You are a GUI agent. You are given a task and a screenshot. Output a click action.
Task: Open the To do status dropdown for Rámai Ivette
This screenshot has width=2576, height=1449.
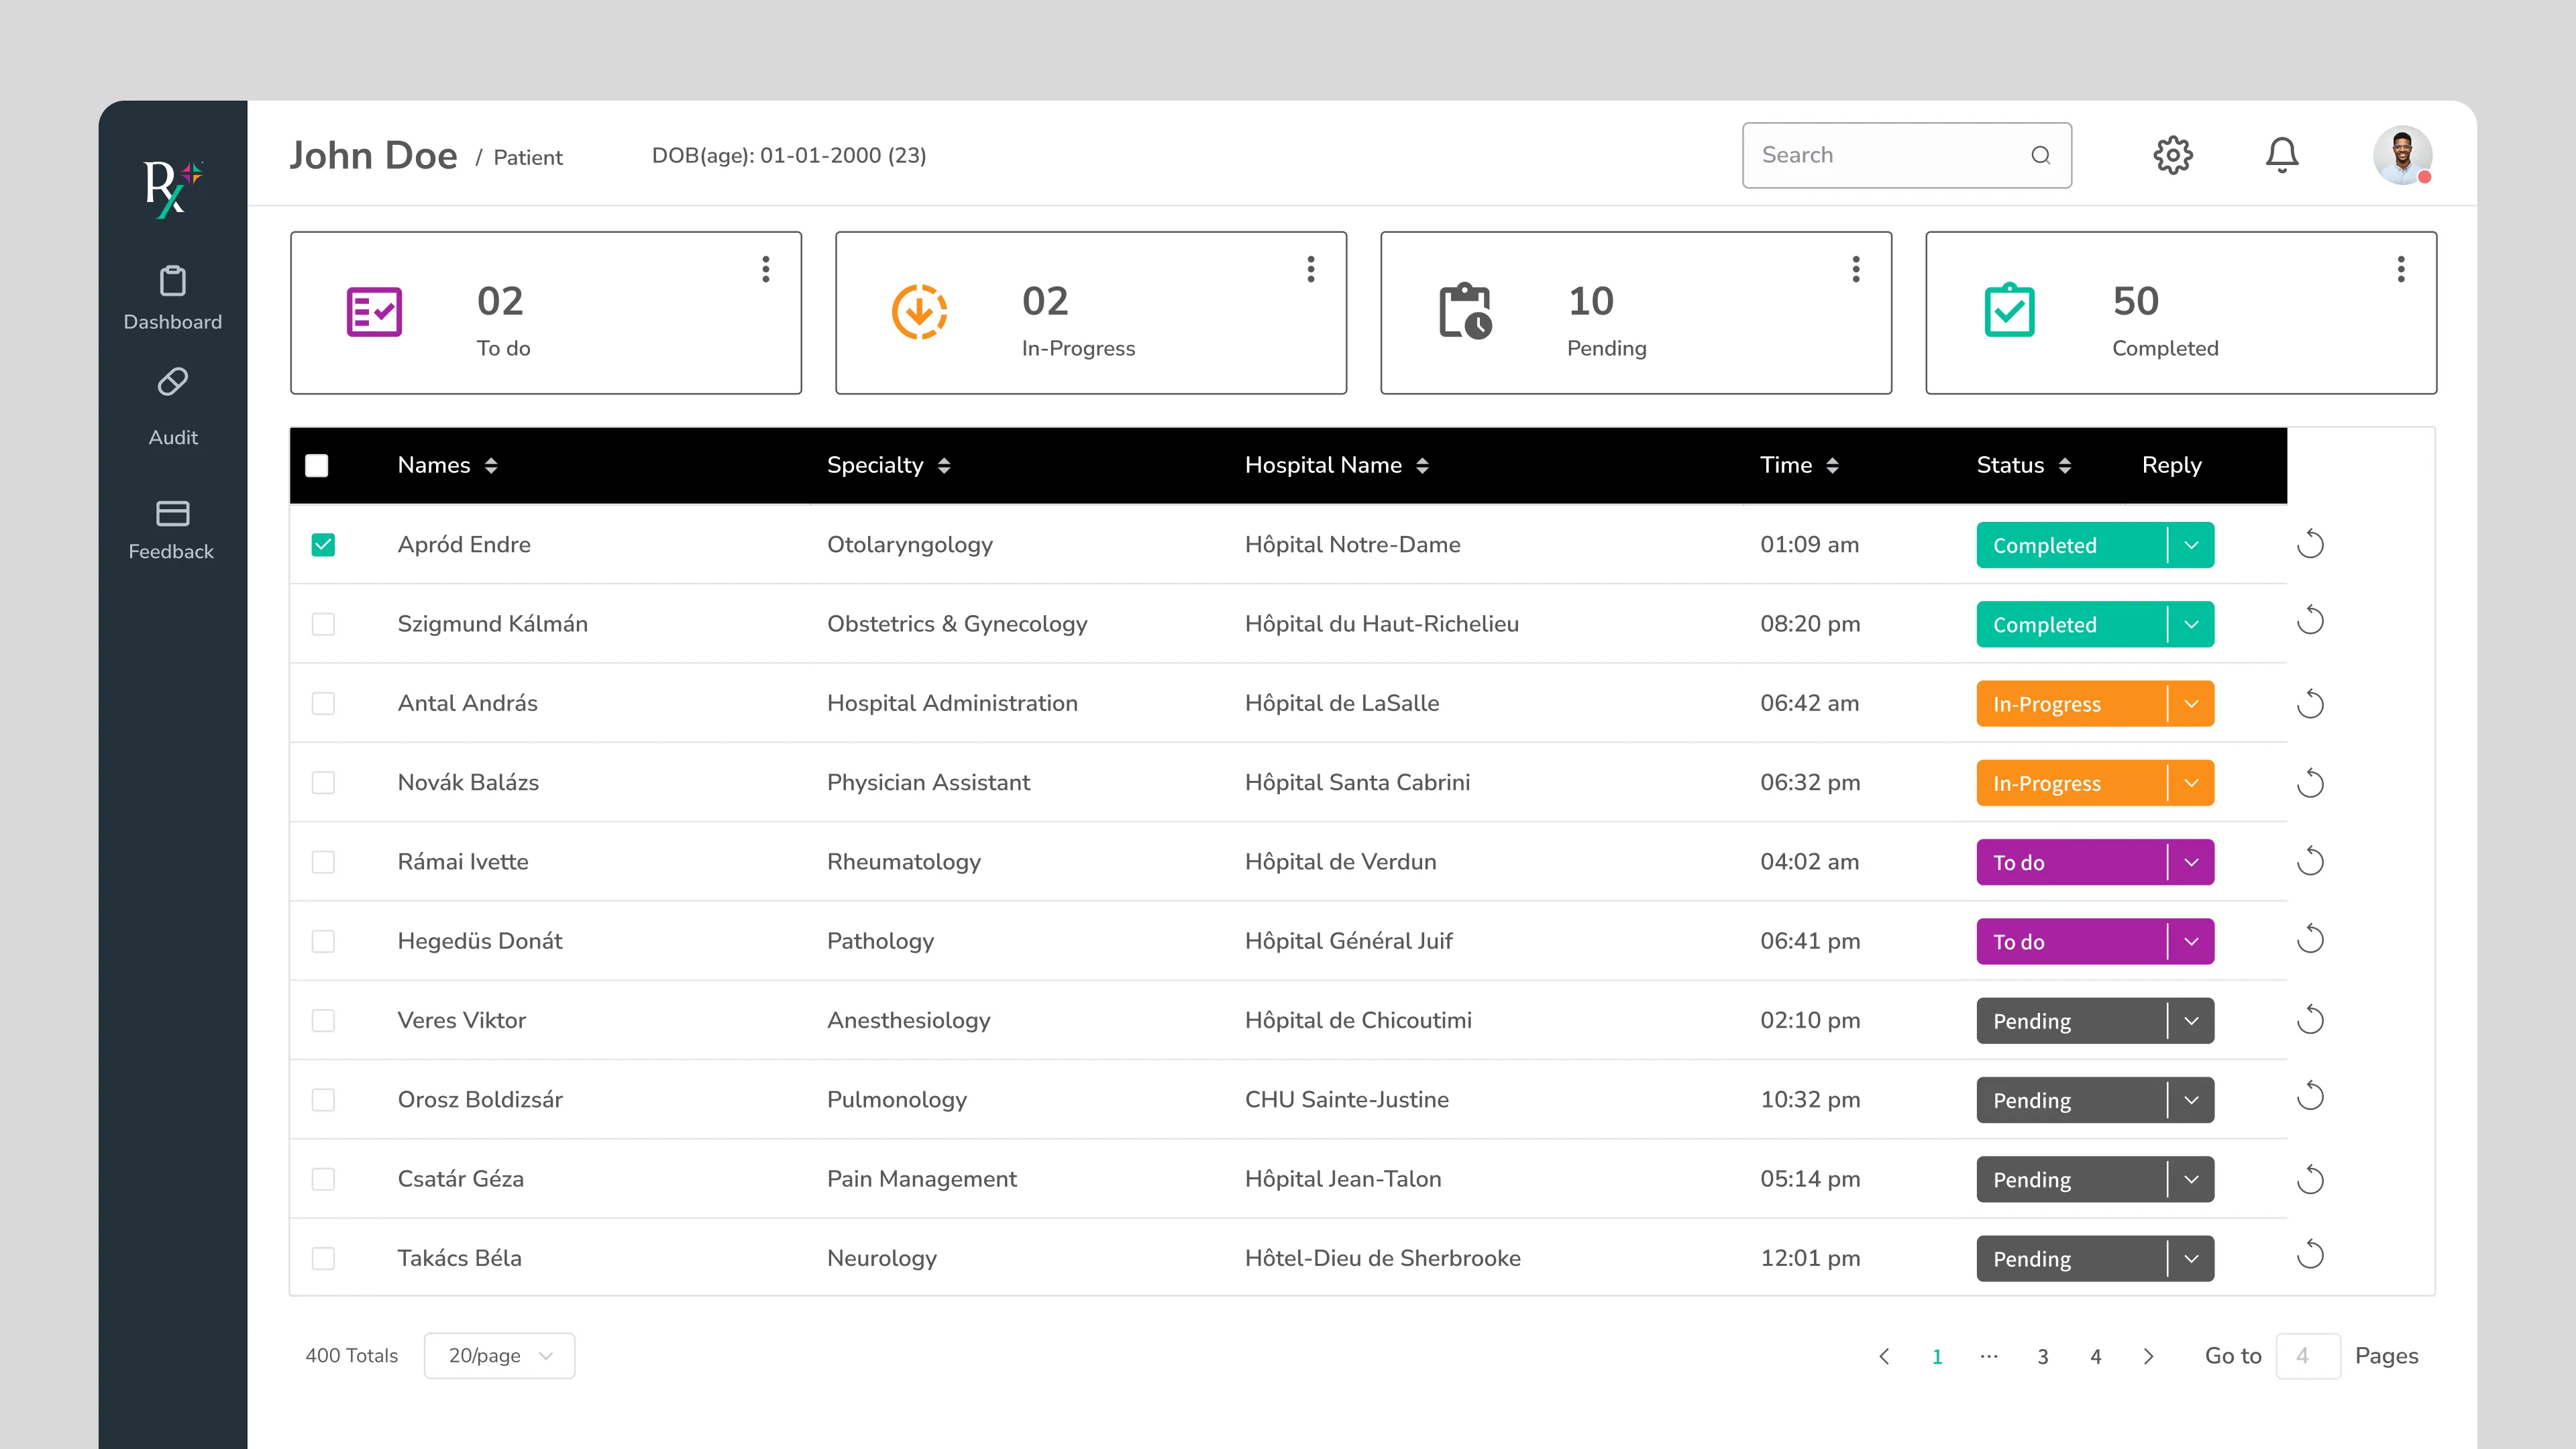tap(2191, 862)
